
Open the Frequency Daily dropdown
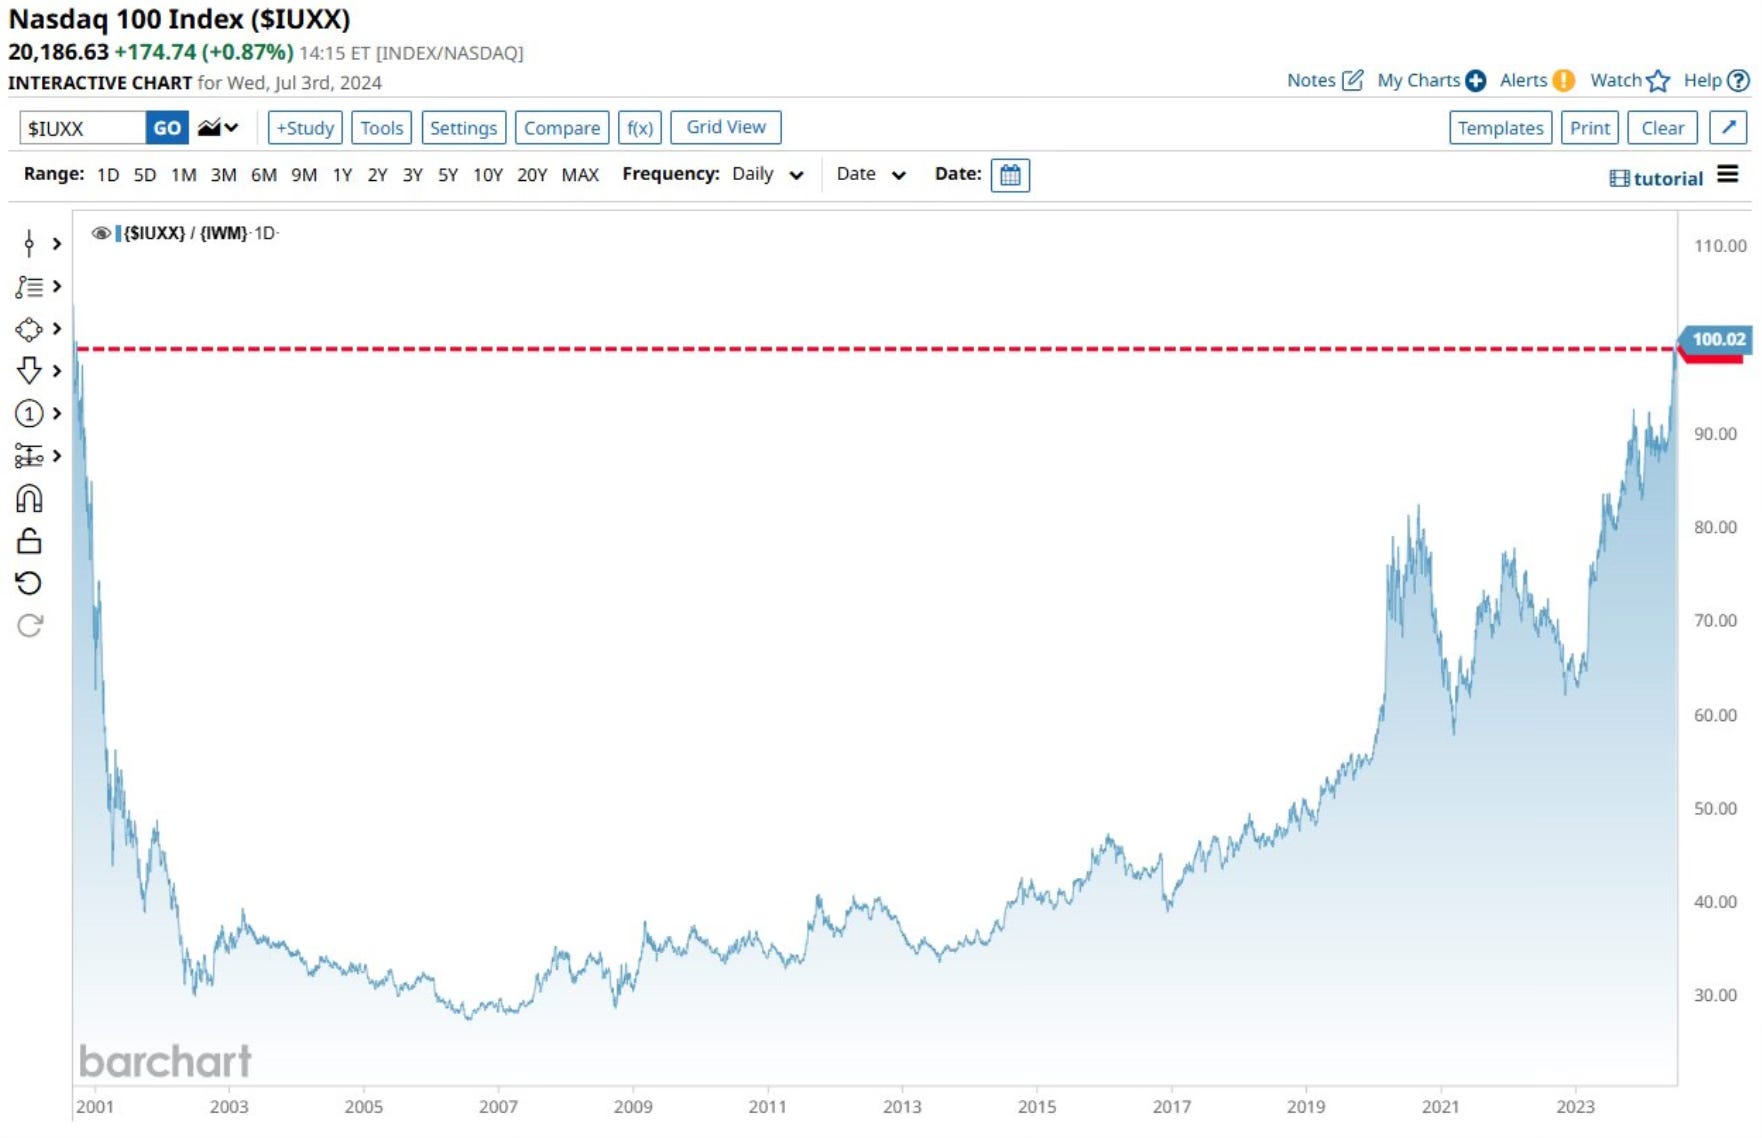click(768, 174)
